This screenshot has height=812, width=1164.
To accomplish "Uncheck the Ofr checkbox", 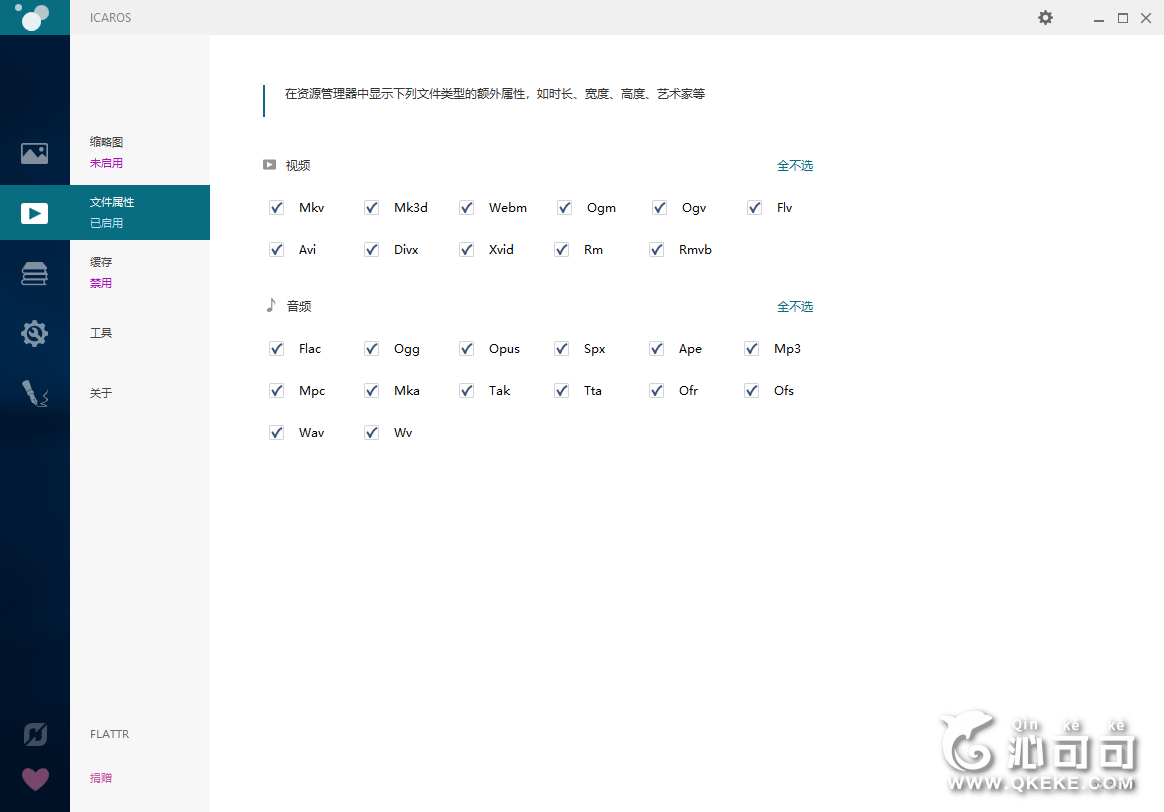I will click(657, 390).
